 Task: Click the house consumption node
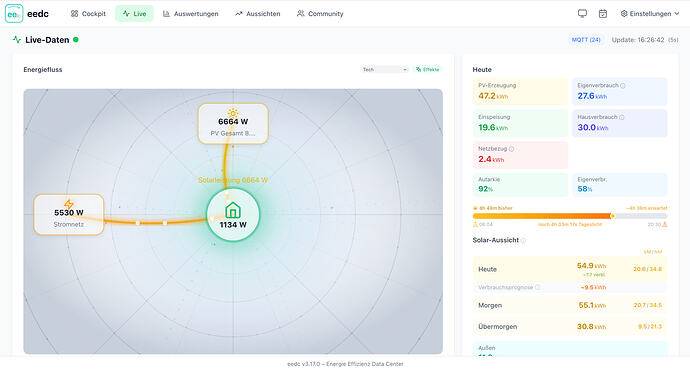[x=233, y=215]
